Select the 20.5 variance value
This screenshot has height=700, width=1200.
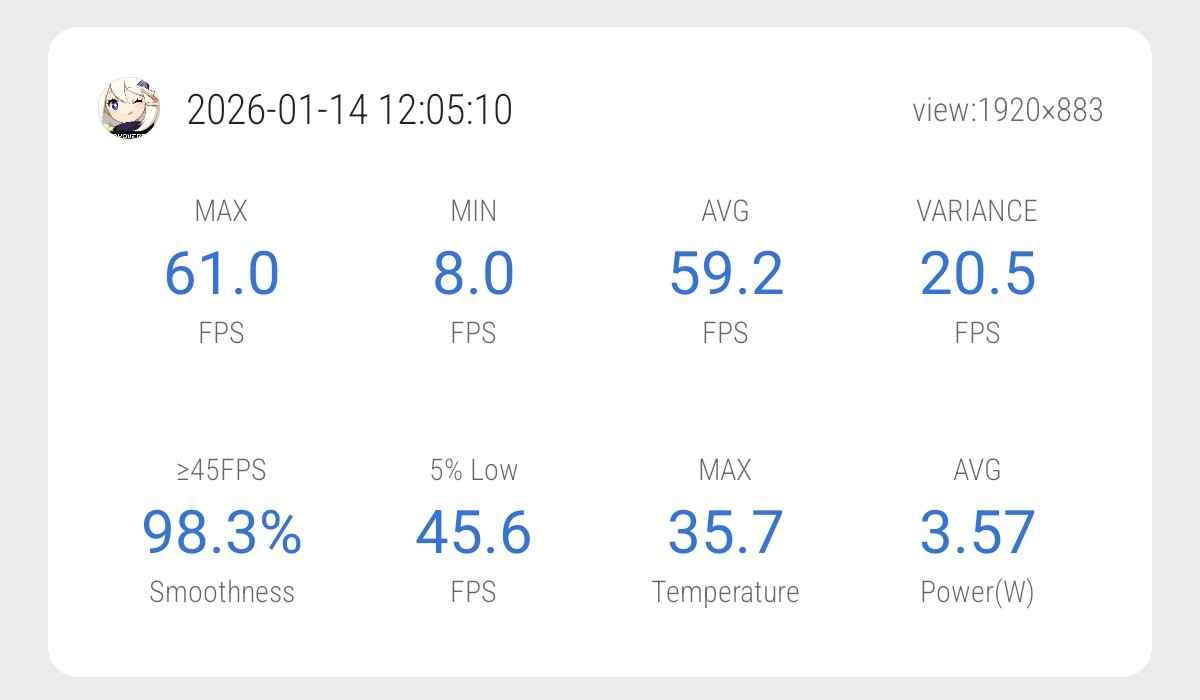click(x=977, y=273)
